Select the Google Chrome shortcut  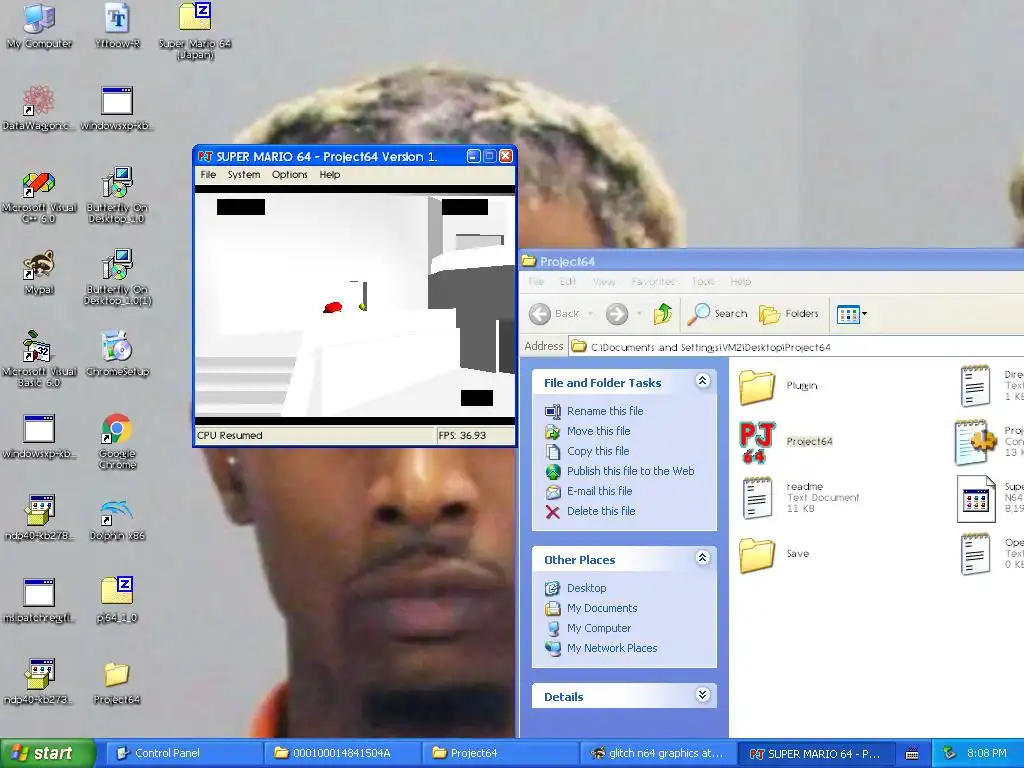[118, 441]
